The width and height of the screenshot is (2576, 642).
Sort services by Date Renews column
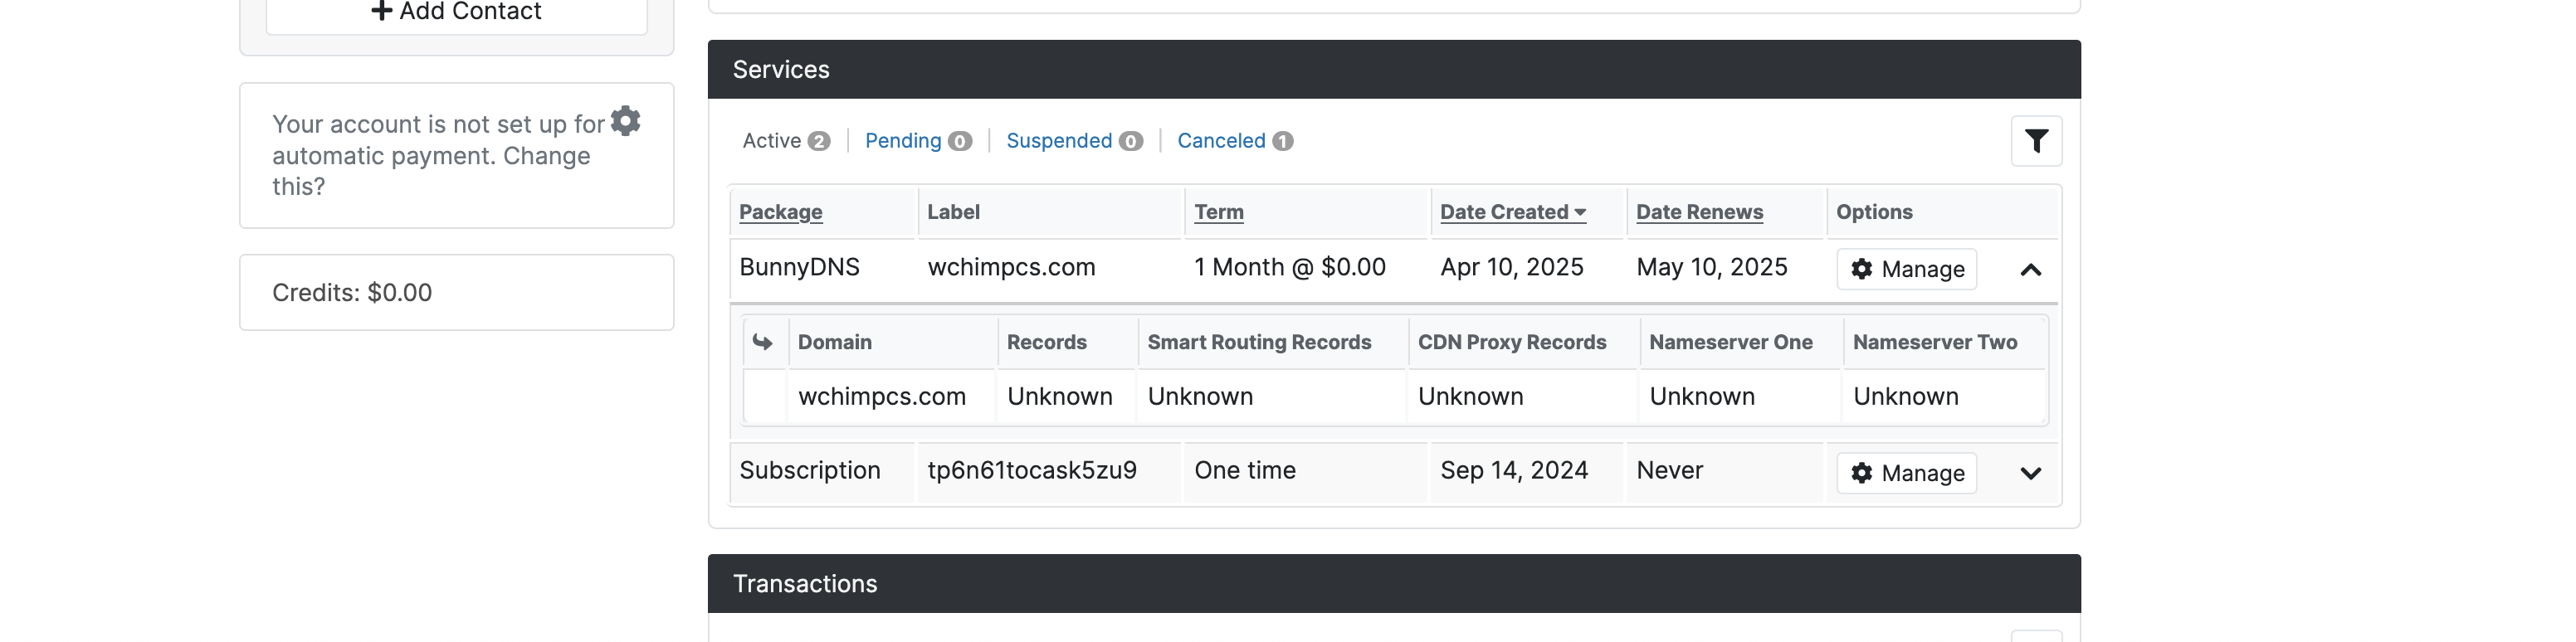click(x=1699, y=212)
